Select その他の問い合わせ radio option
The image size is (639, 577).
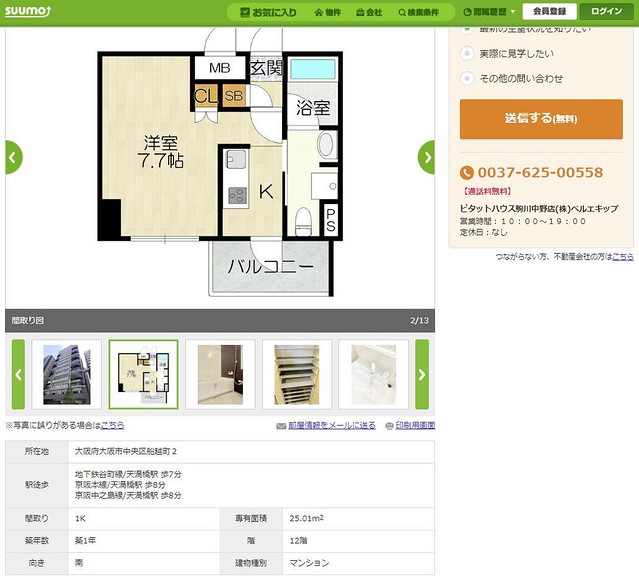467,78
